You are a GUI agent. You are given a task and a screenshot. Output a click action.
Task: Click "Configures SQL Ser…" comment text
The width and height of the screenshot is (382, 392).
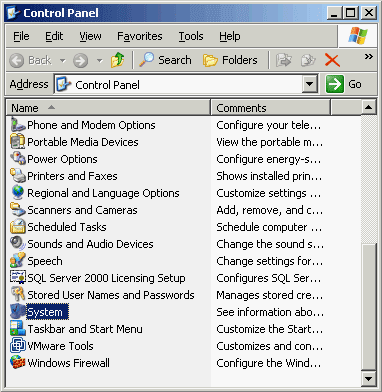pos(269,278)
